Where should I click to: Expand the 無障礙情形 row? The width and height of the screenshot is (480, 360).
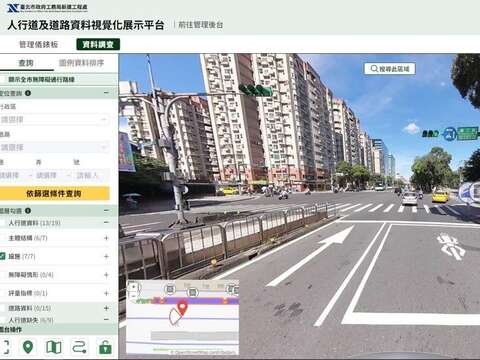(106, 275)
